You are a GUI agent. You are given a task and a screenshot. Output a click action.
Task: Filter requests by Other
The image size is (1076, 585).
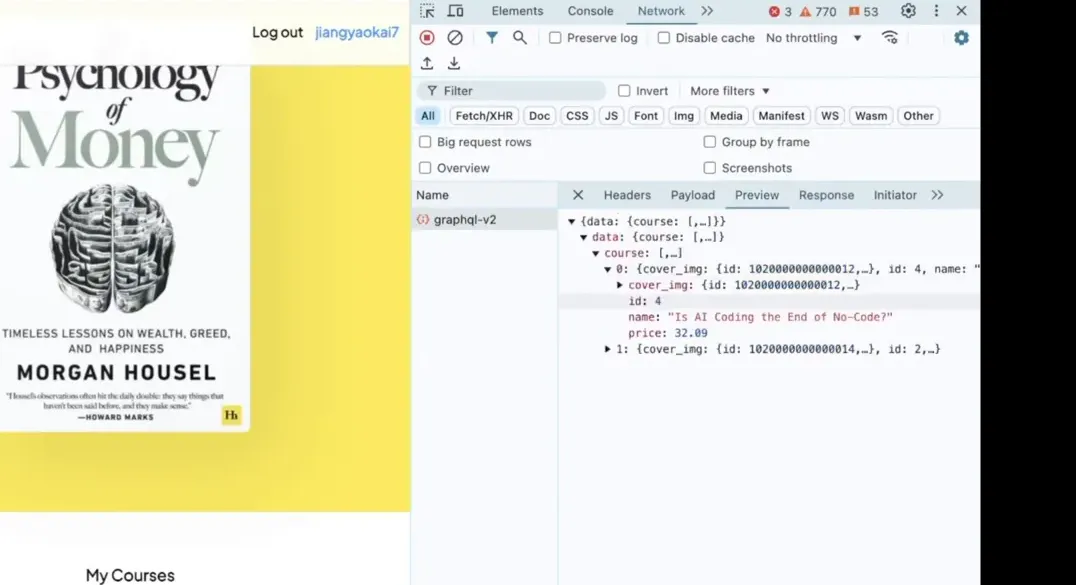click(x=918, y=116)
